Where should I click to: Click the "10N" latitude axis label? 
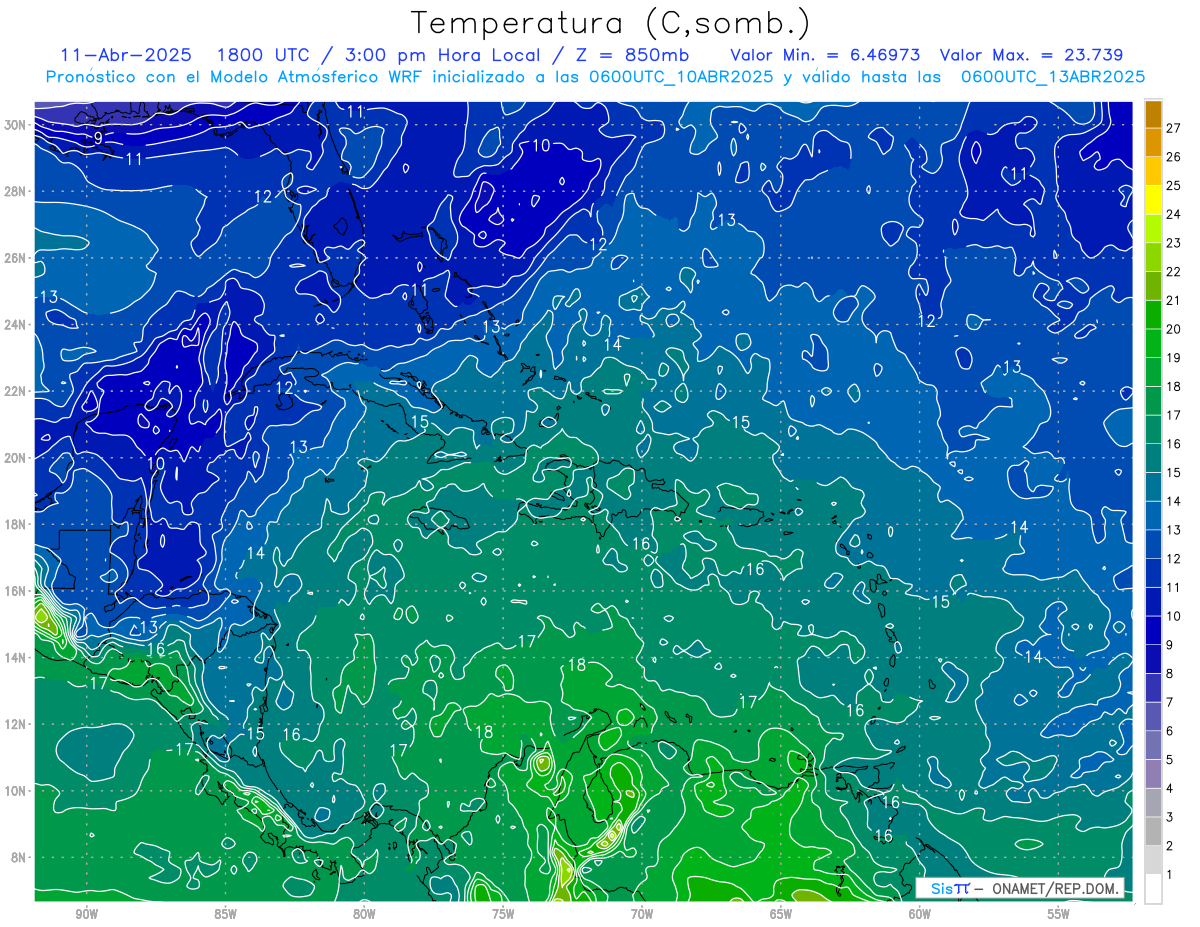15,790
